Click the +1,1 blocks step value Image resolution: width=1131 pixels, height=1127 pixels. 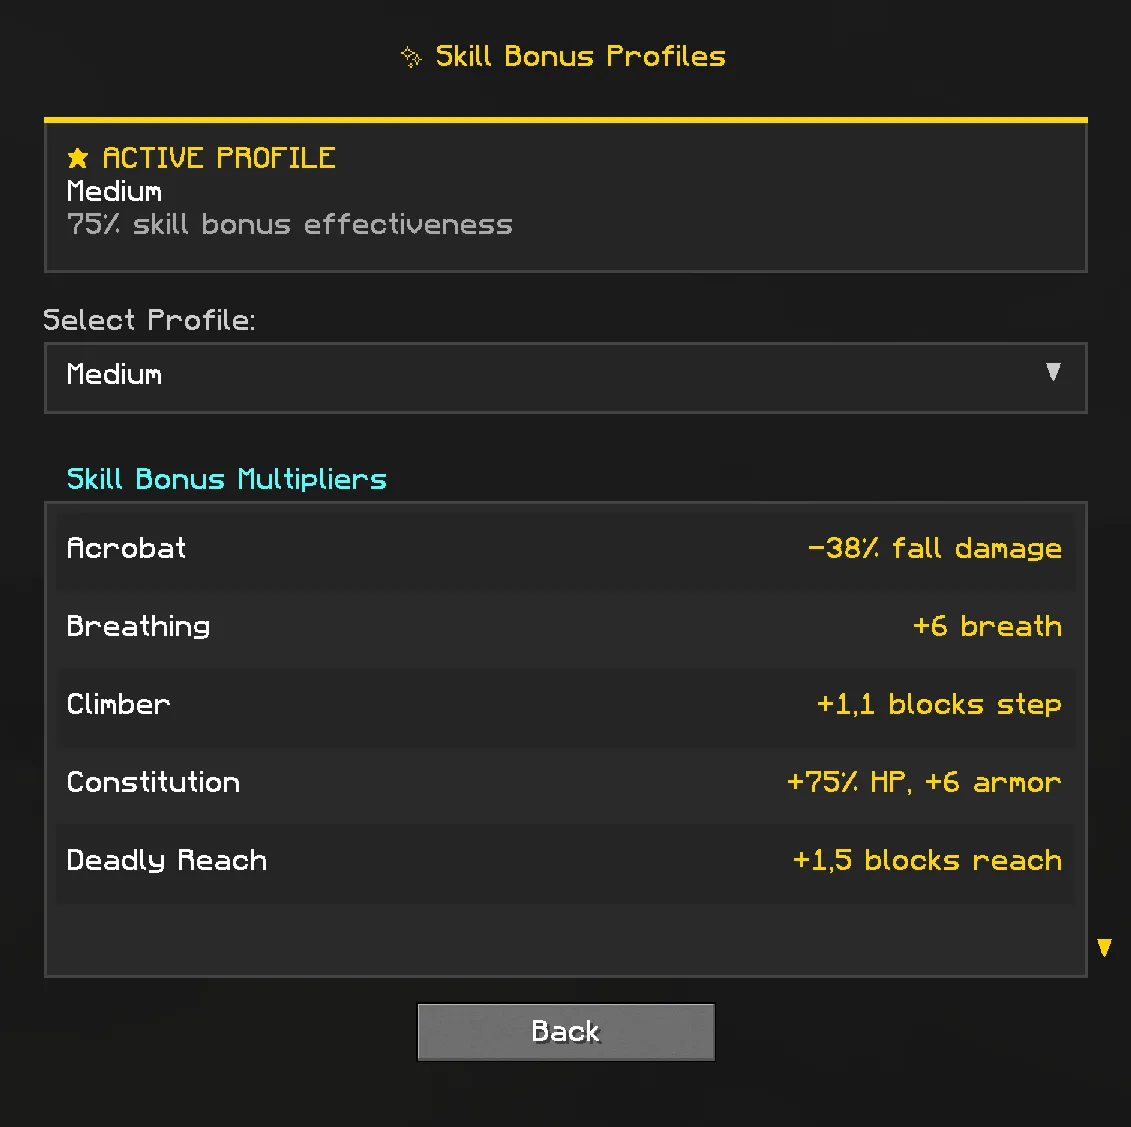938,705
